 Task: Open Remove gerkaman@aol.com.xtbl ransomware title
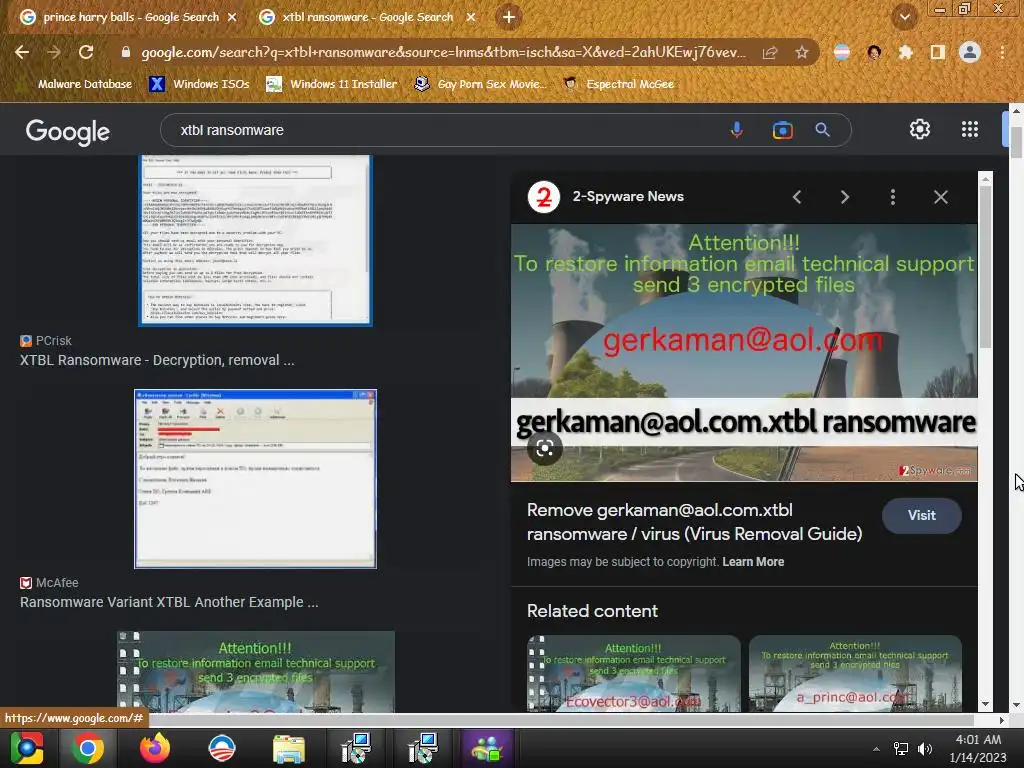point(694,522)
